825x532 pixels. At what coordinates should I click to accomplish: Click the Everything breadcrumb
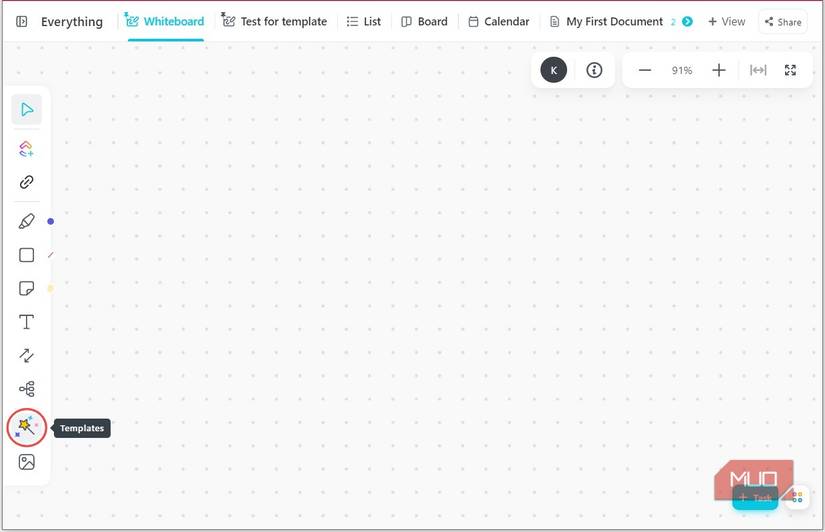[x=72, y=22]
